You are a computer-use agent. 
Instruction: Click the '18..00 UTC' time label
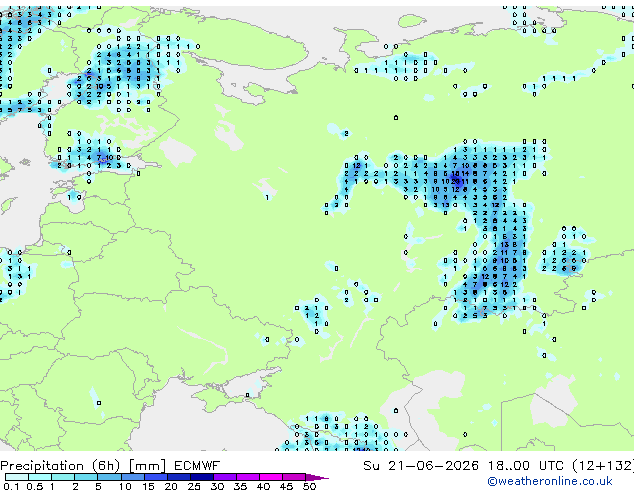tap(525, 466)
